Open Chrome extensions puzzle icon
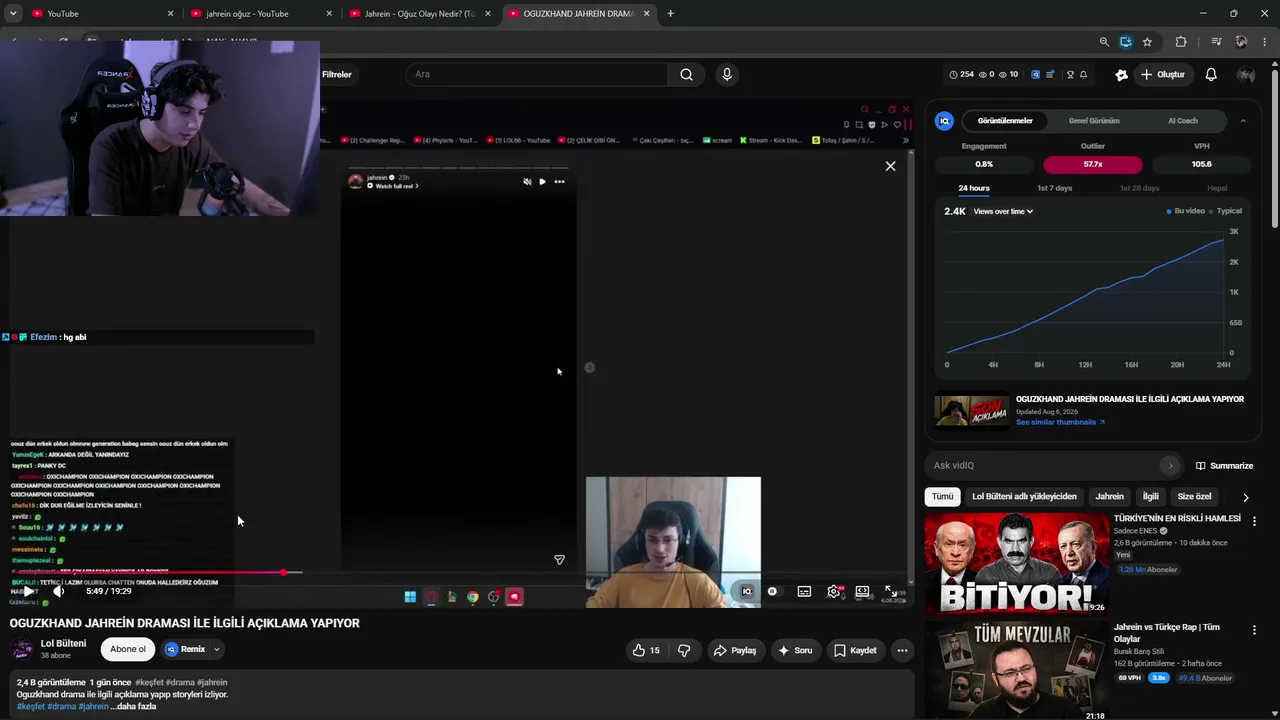The image size is (1280, 720). (x=1181, y=42)
